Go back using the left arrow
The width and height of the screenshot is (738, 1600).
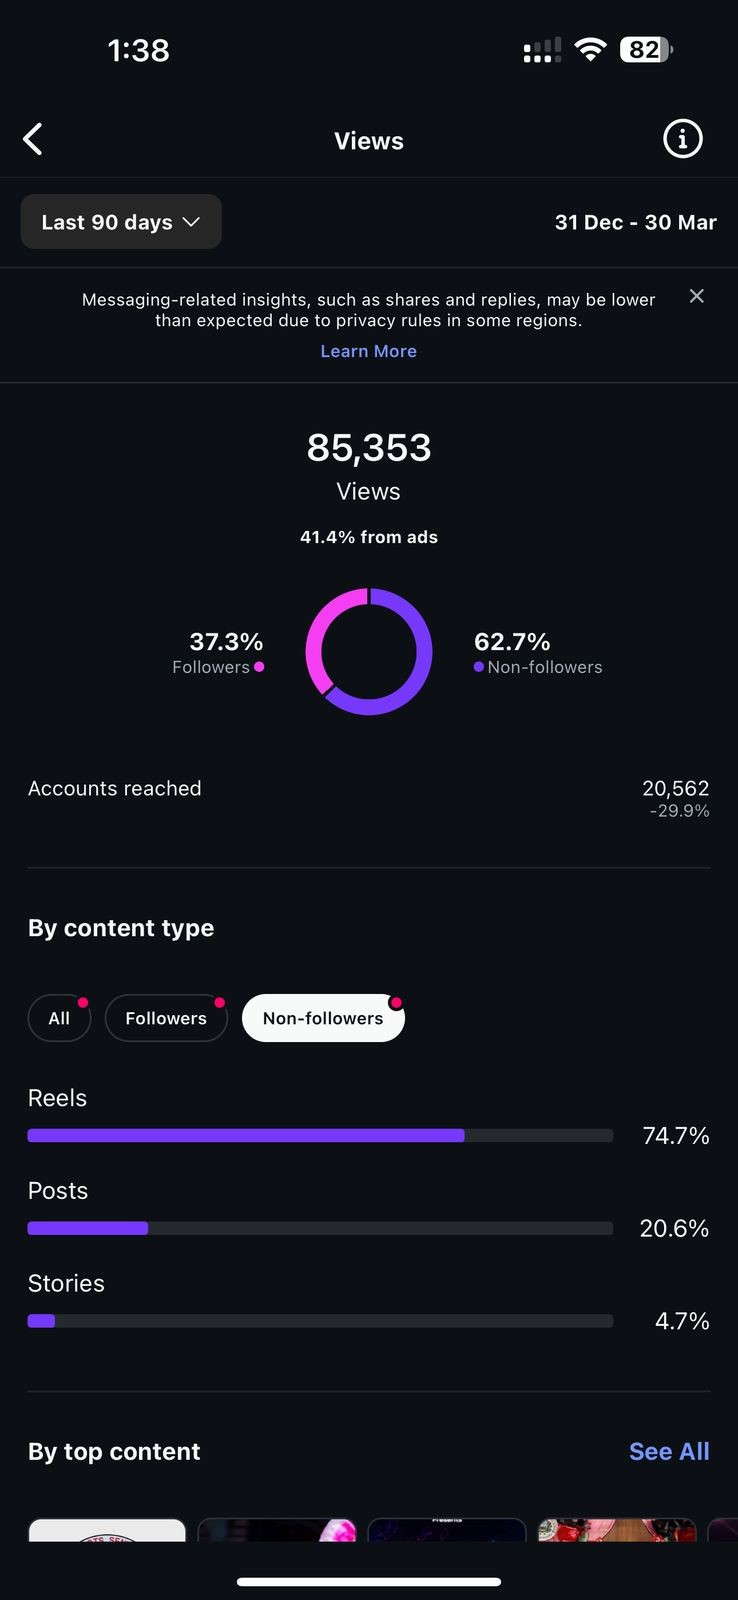(33, 139)
